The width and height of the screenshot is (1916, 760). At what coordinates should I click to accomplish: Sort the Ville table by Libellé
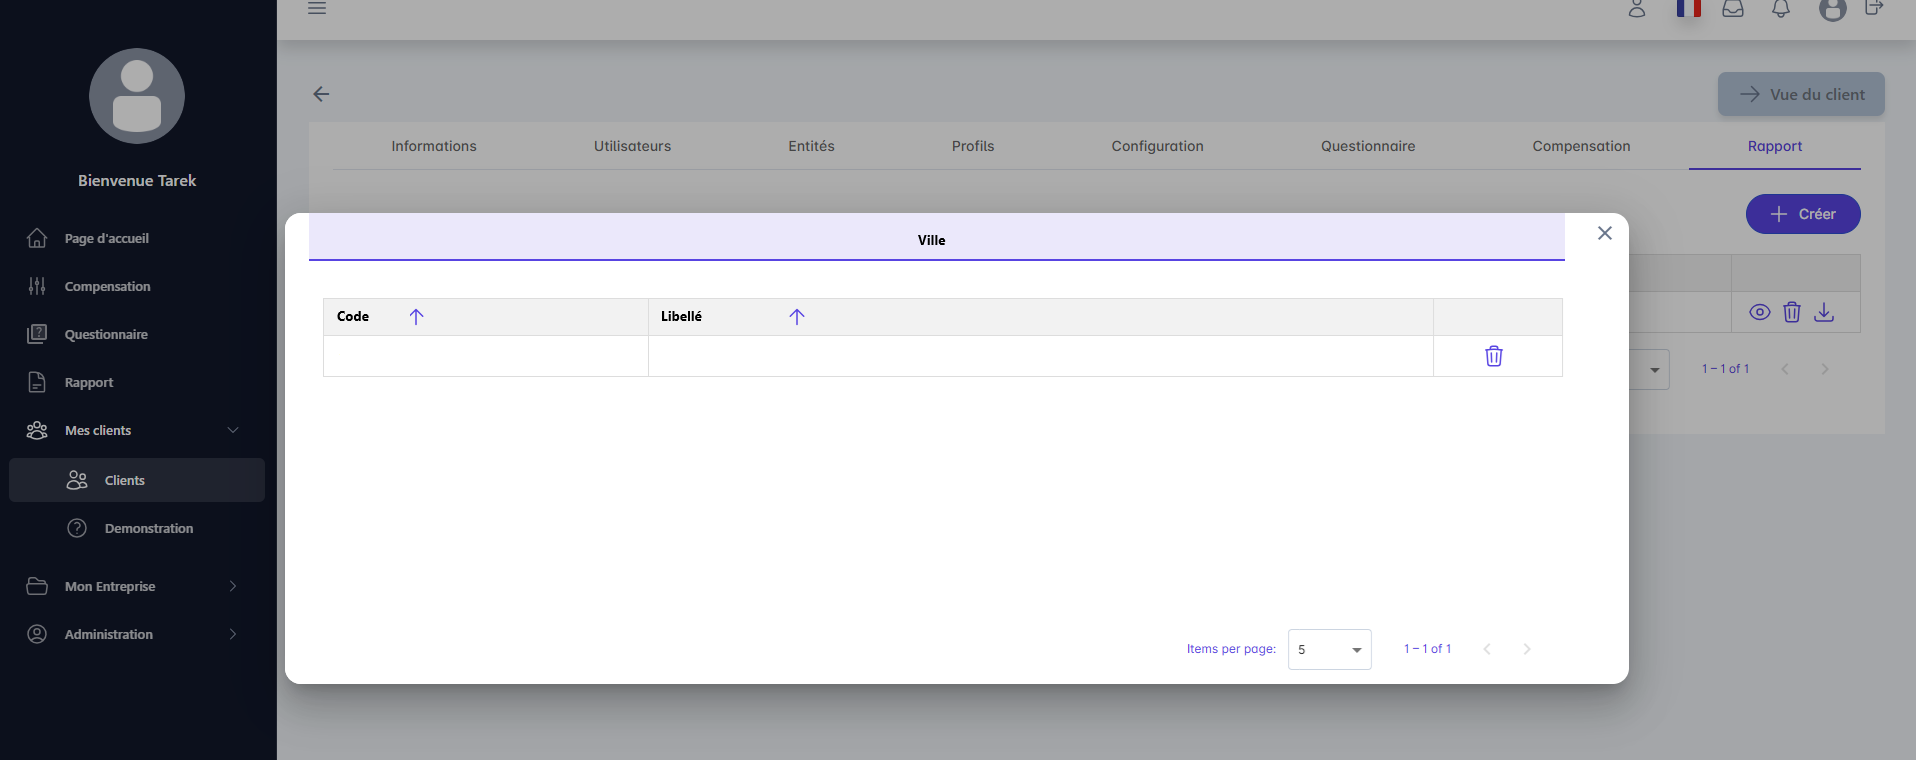796,316
